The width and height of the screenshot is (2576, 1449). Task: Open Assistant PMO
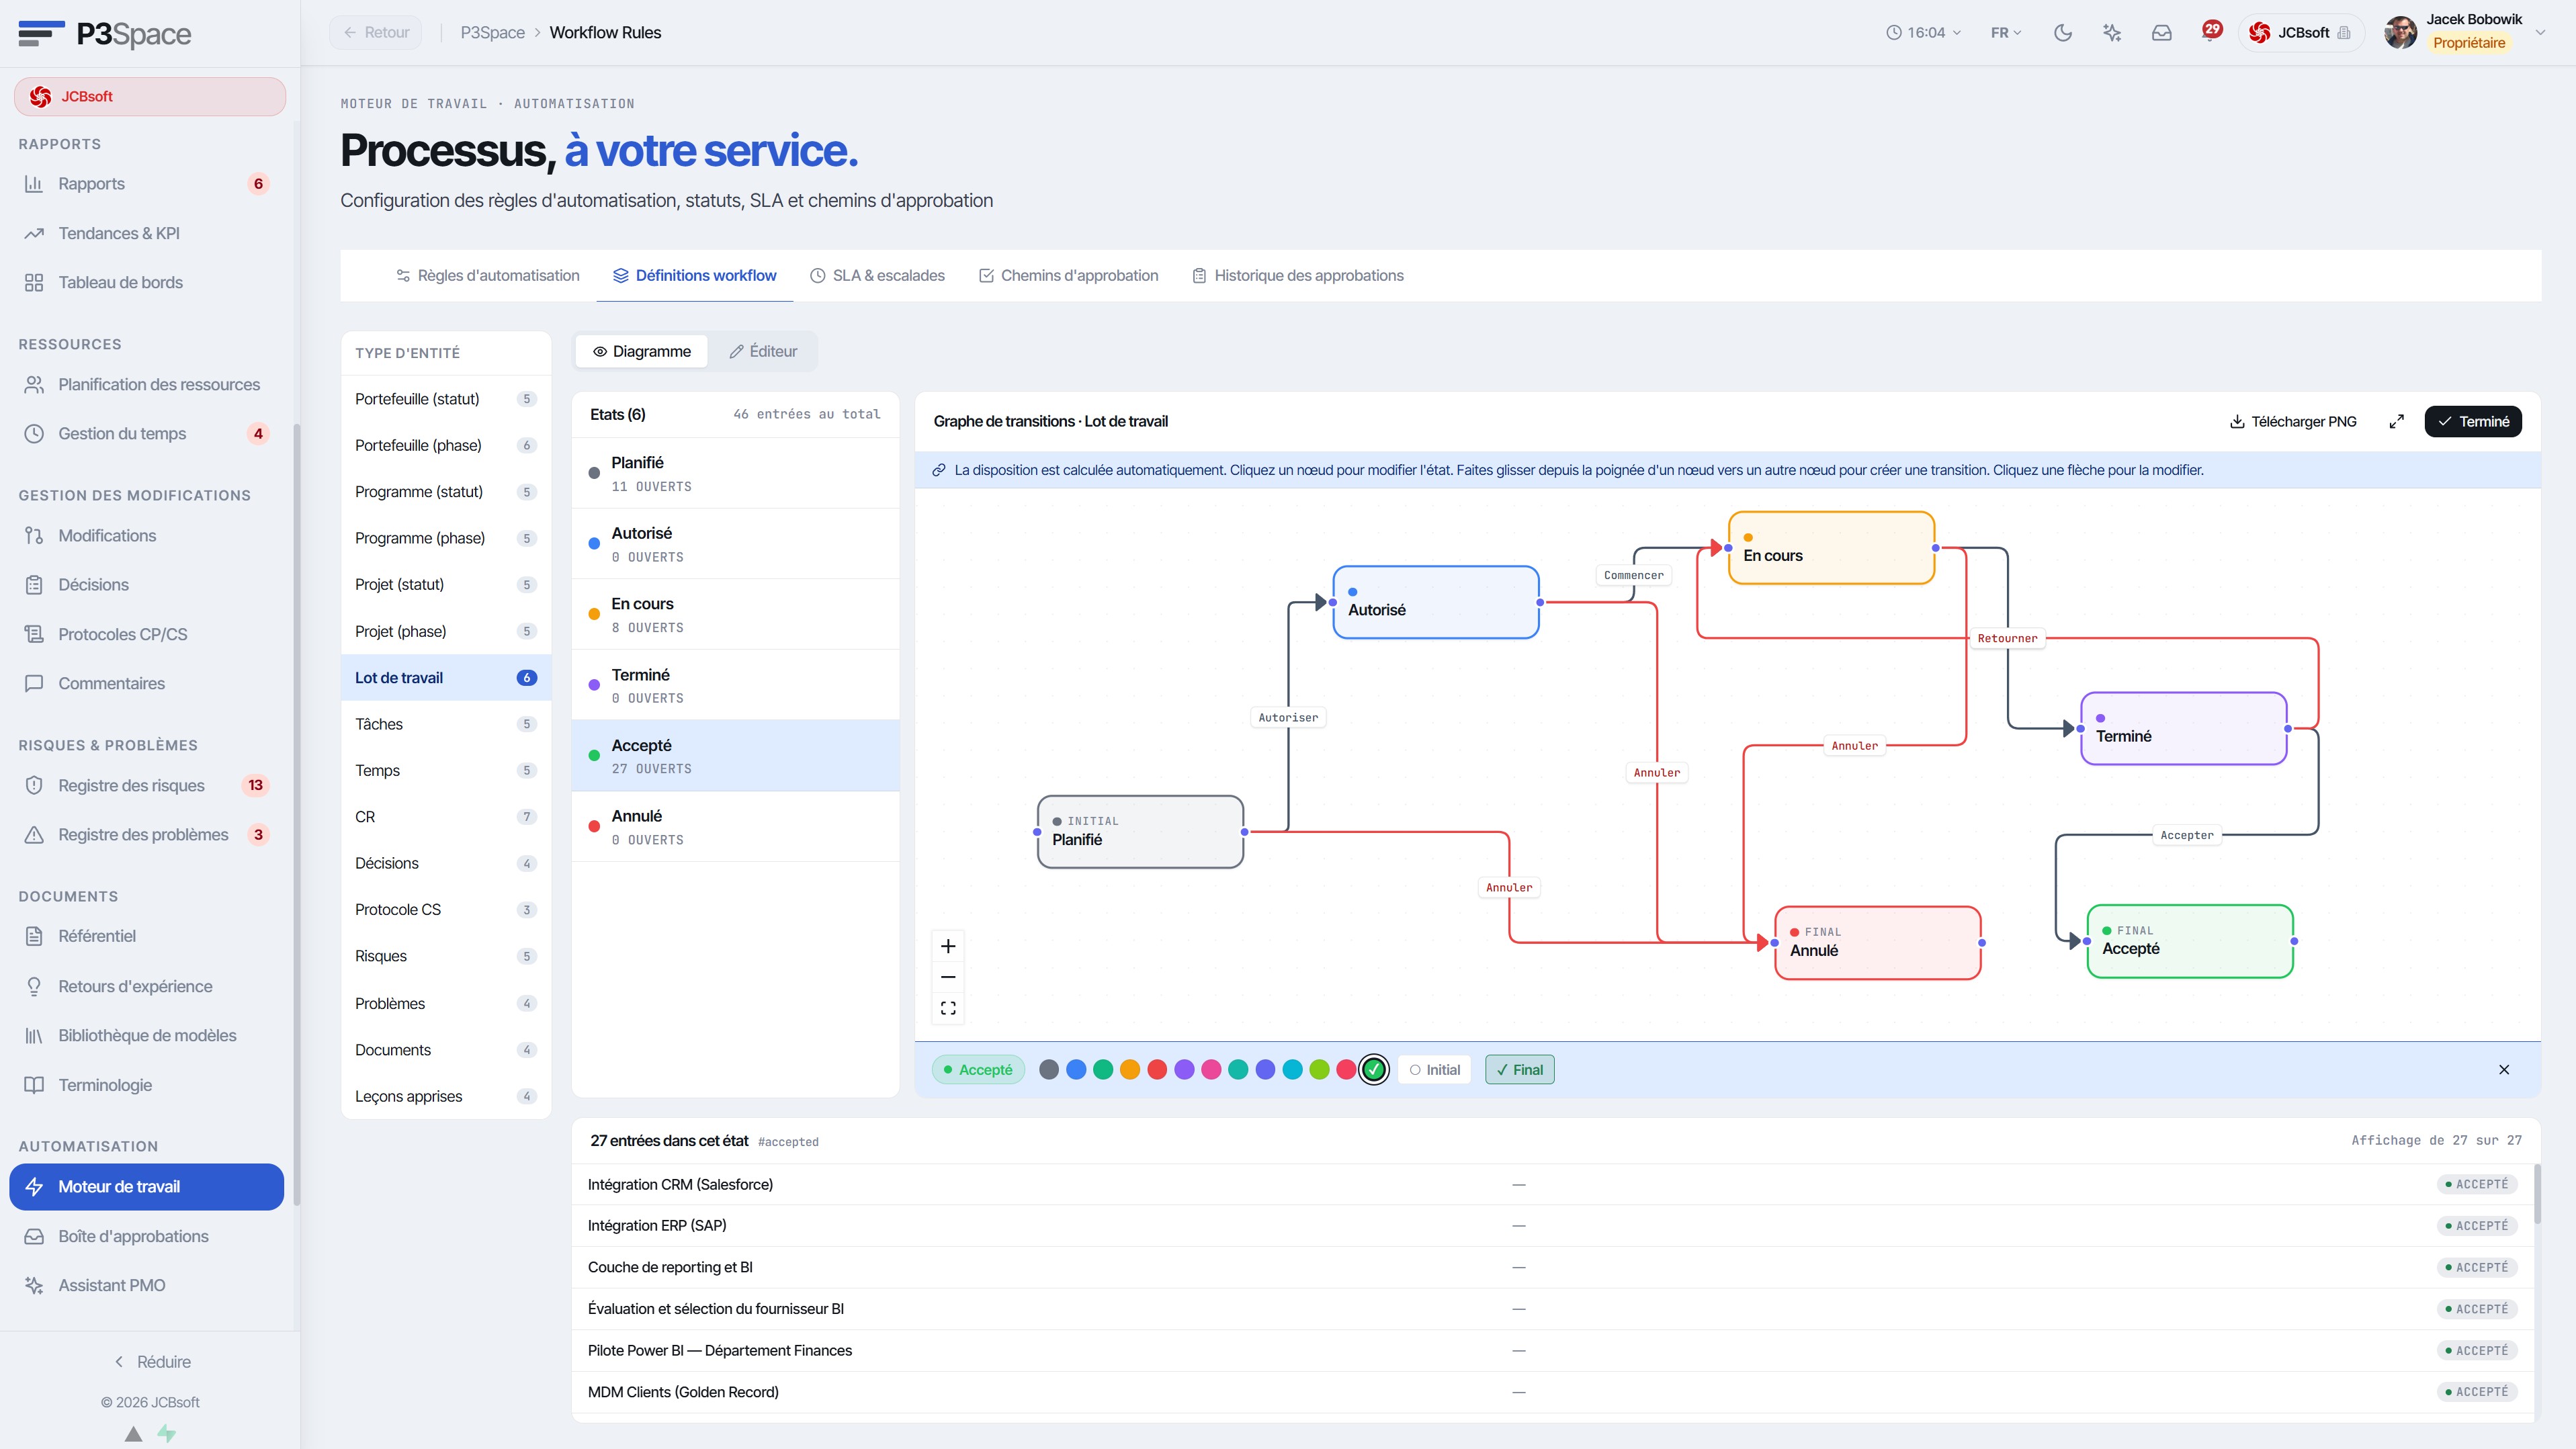(148, 1285)
